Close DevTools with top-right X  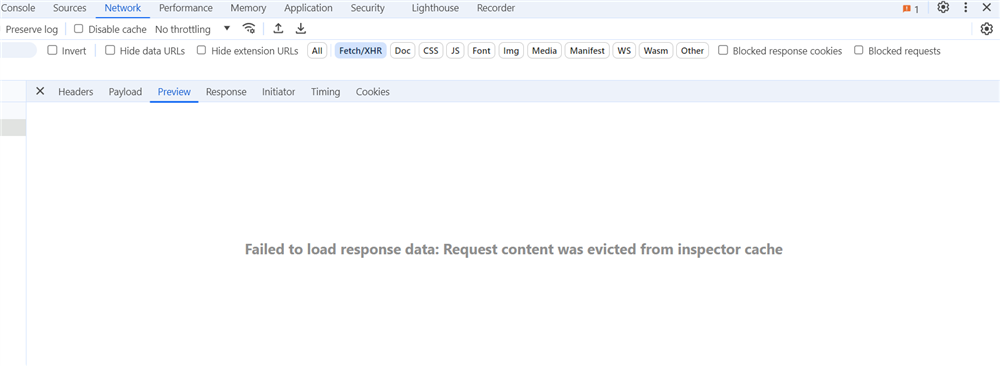pyautogui.click(x=986, y=8)
